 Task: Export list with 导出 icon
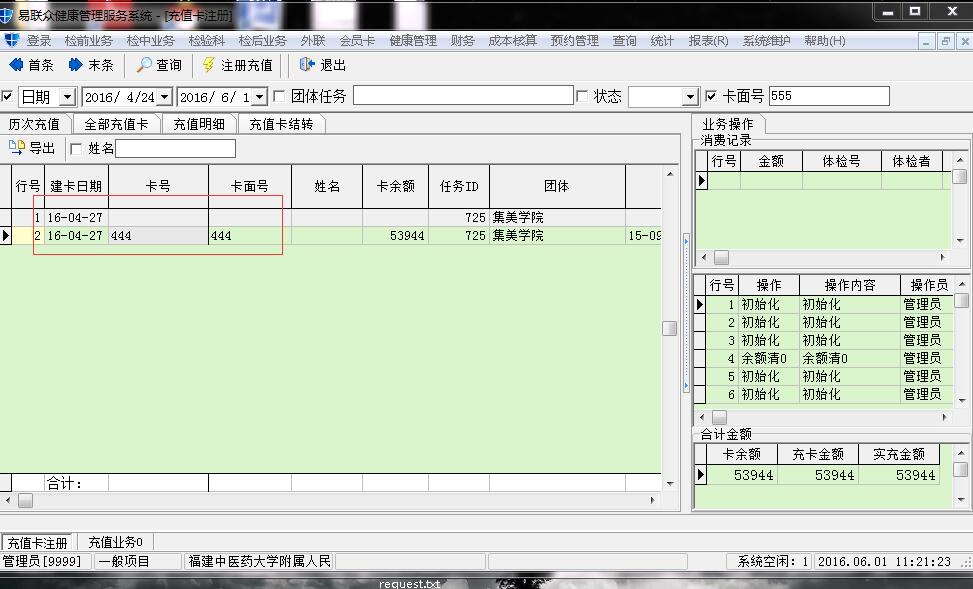[32, 148]
